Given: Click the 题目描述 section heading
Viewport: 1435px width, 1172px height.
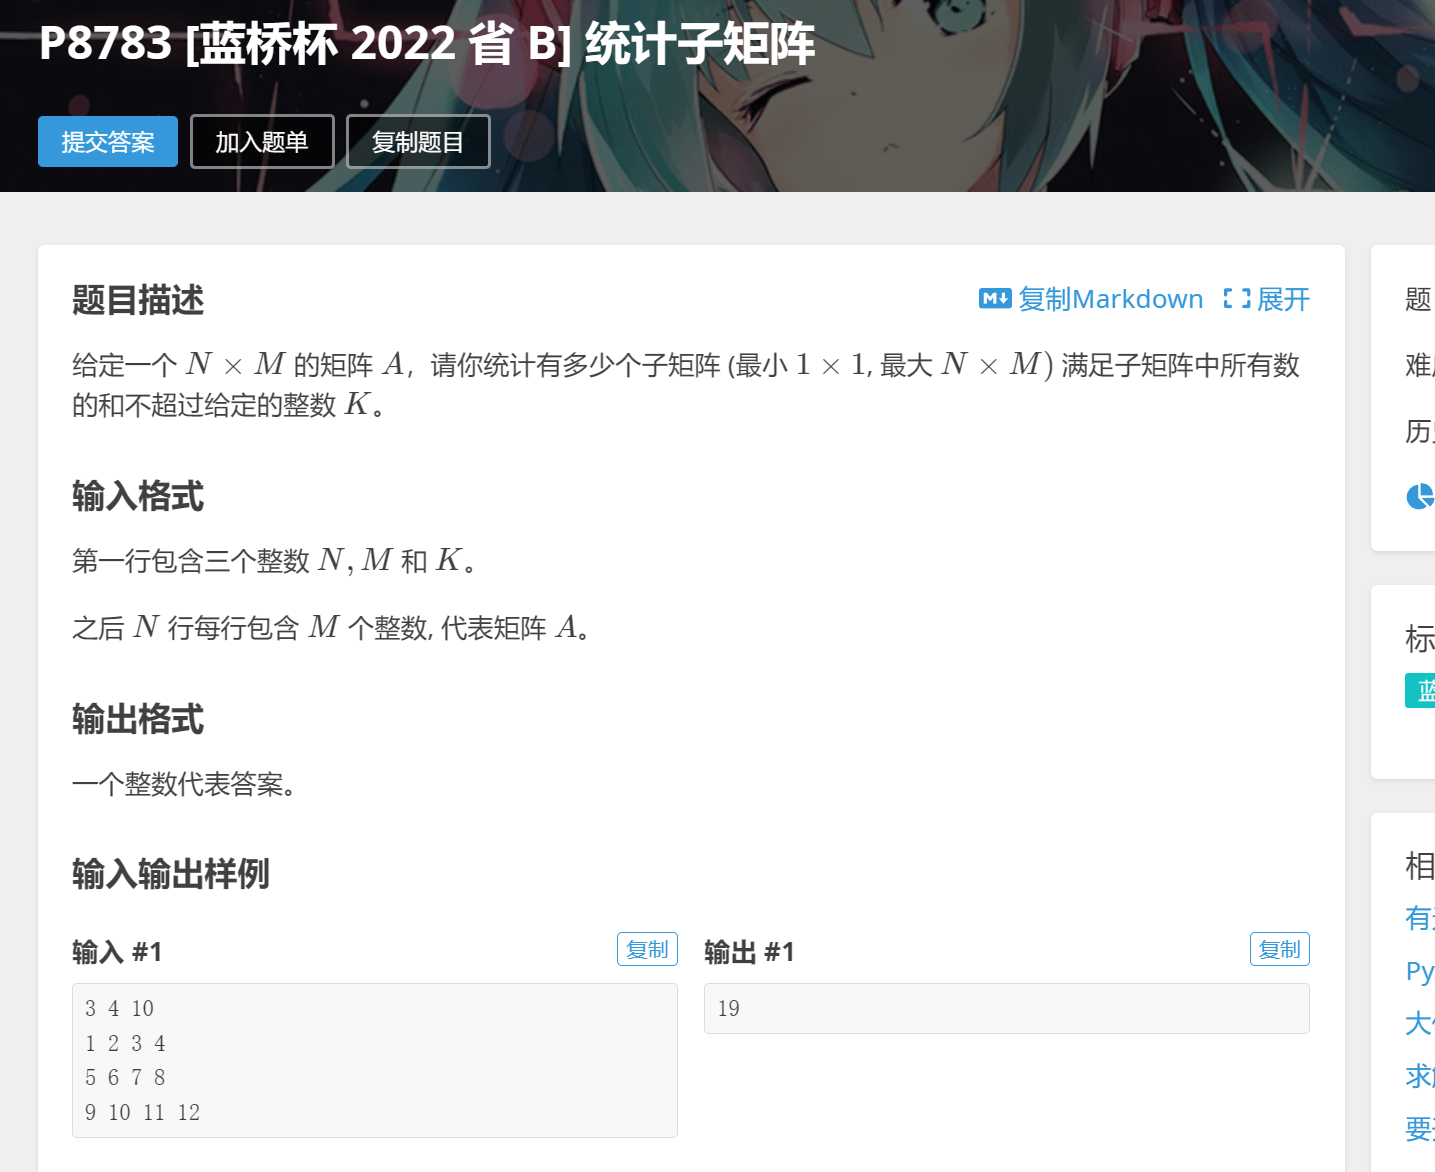Looking at the screenshot, I should coord(138,300).
